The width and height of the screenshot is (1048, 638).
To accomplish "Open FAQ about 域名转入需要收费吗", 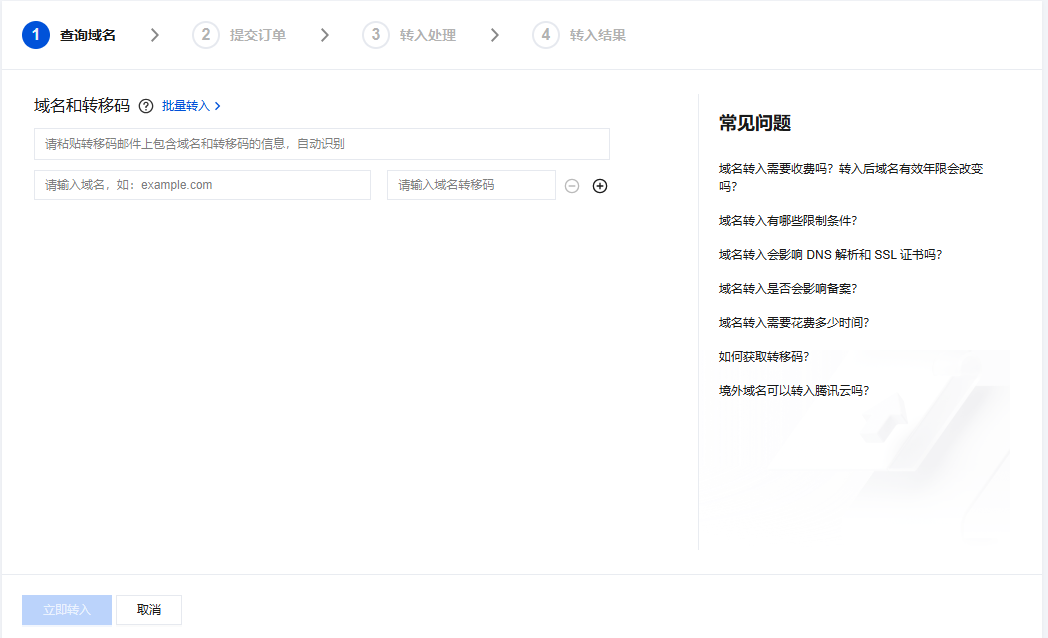I will pyautogui.click(x=857, y=177).
